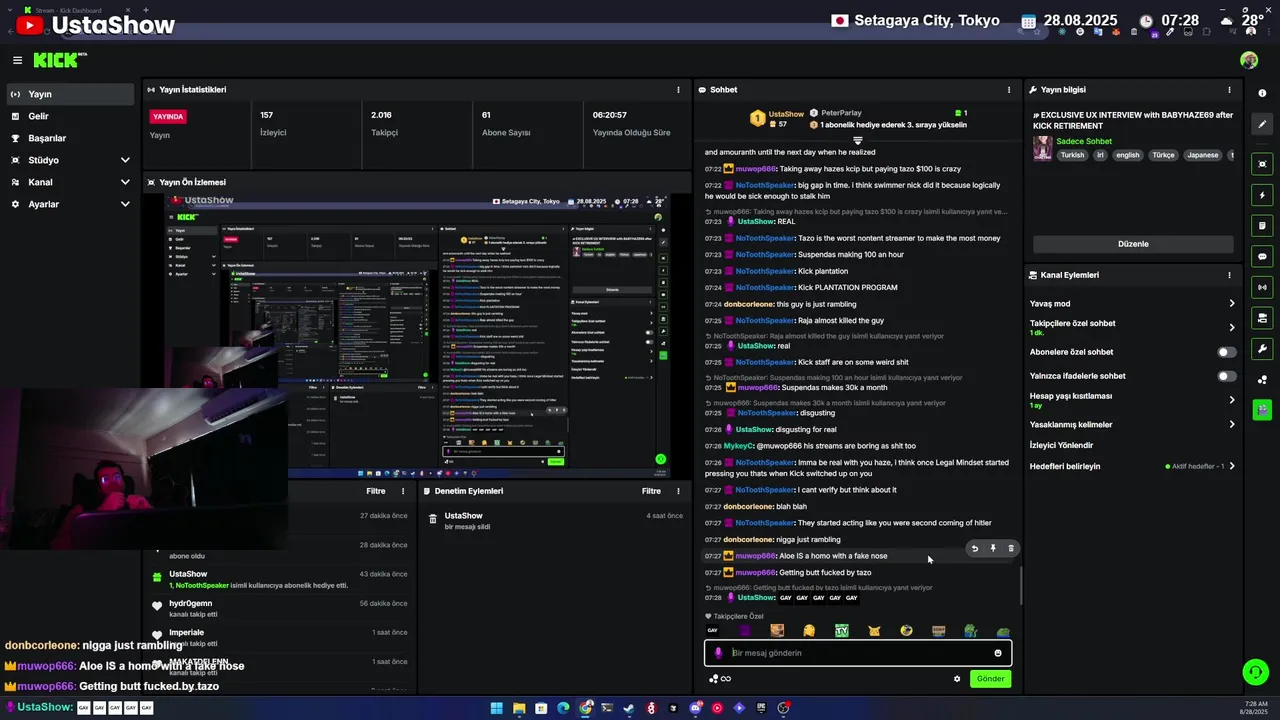The width and height of the screenshot is (1280, 720).
Task: Click the solid green icon in right toolbar
Action: click(x=1262, y=410)
